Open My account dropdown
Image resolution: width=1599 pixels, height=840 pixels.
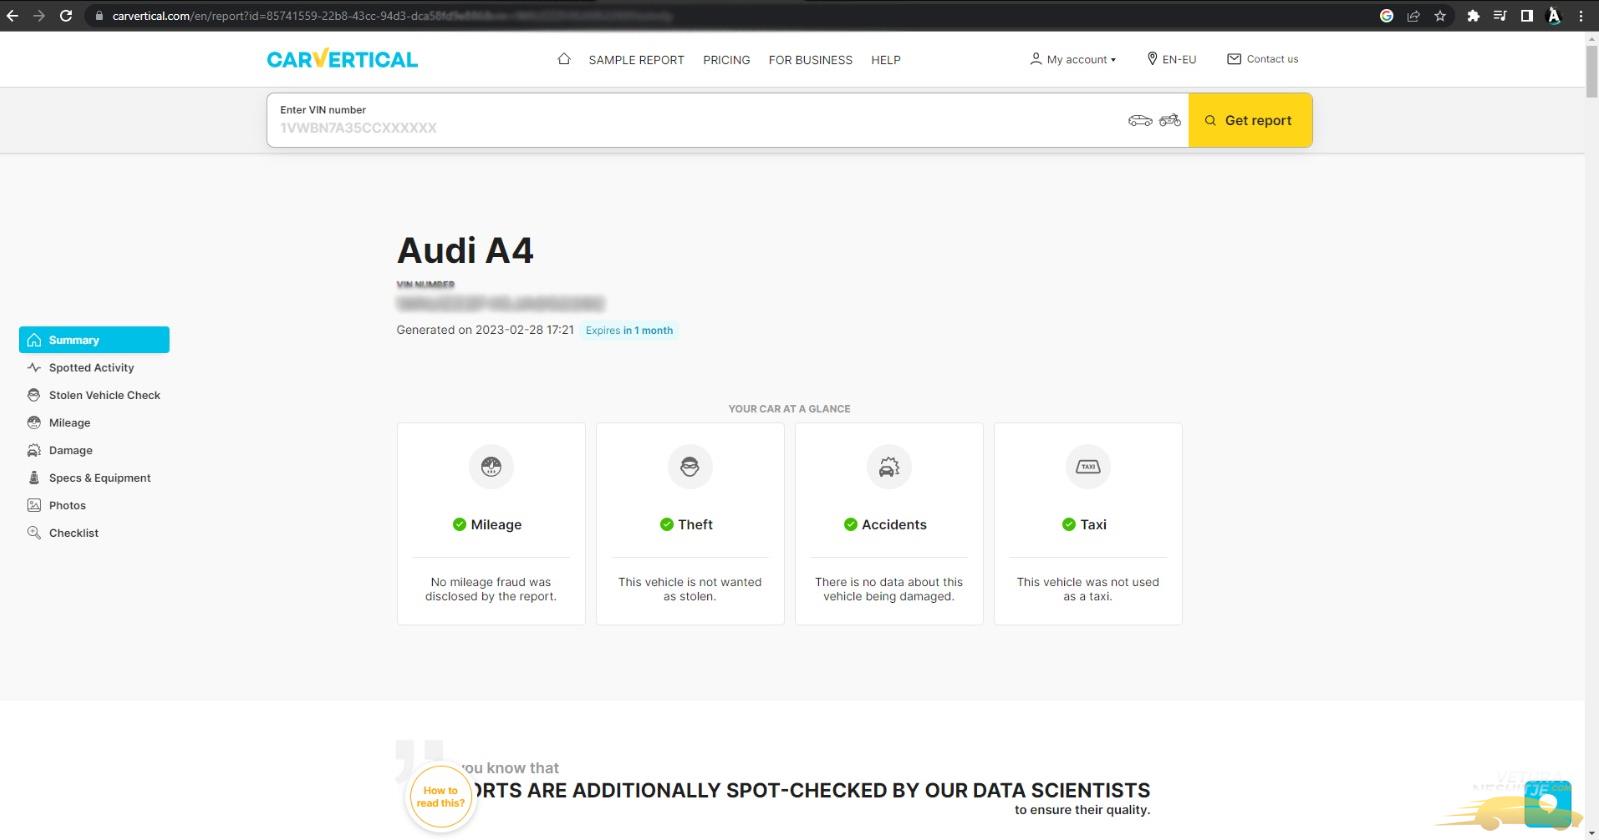(x=1073, y=59)
